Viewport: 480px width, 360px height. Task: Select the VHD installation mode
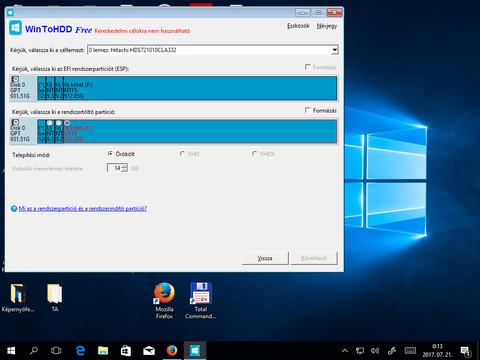tap(182, 154)
